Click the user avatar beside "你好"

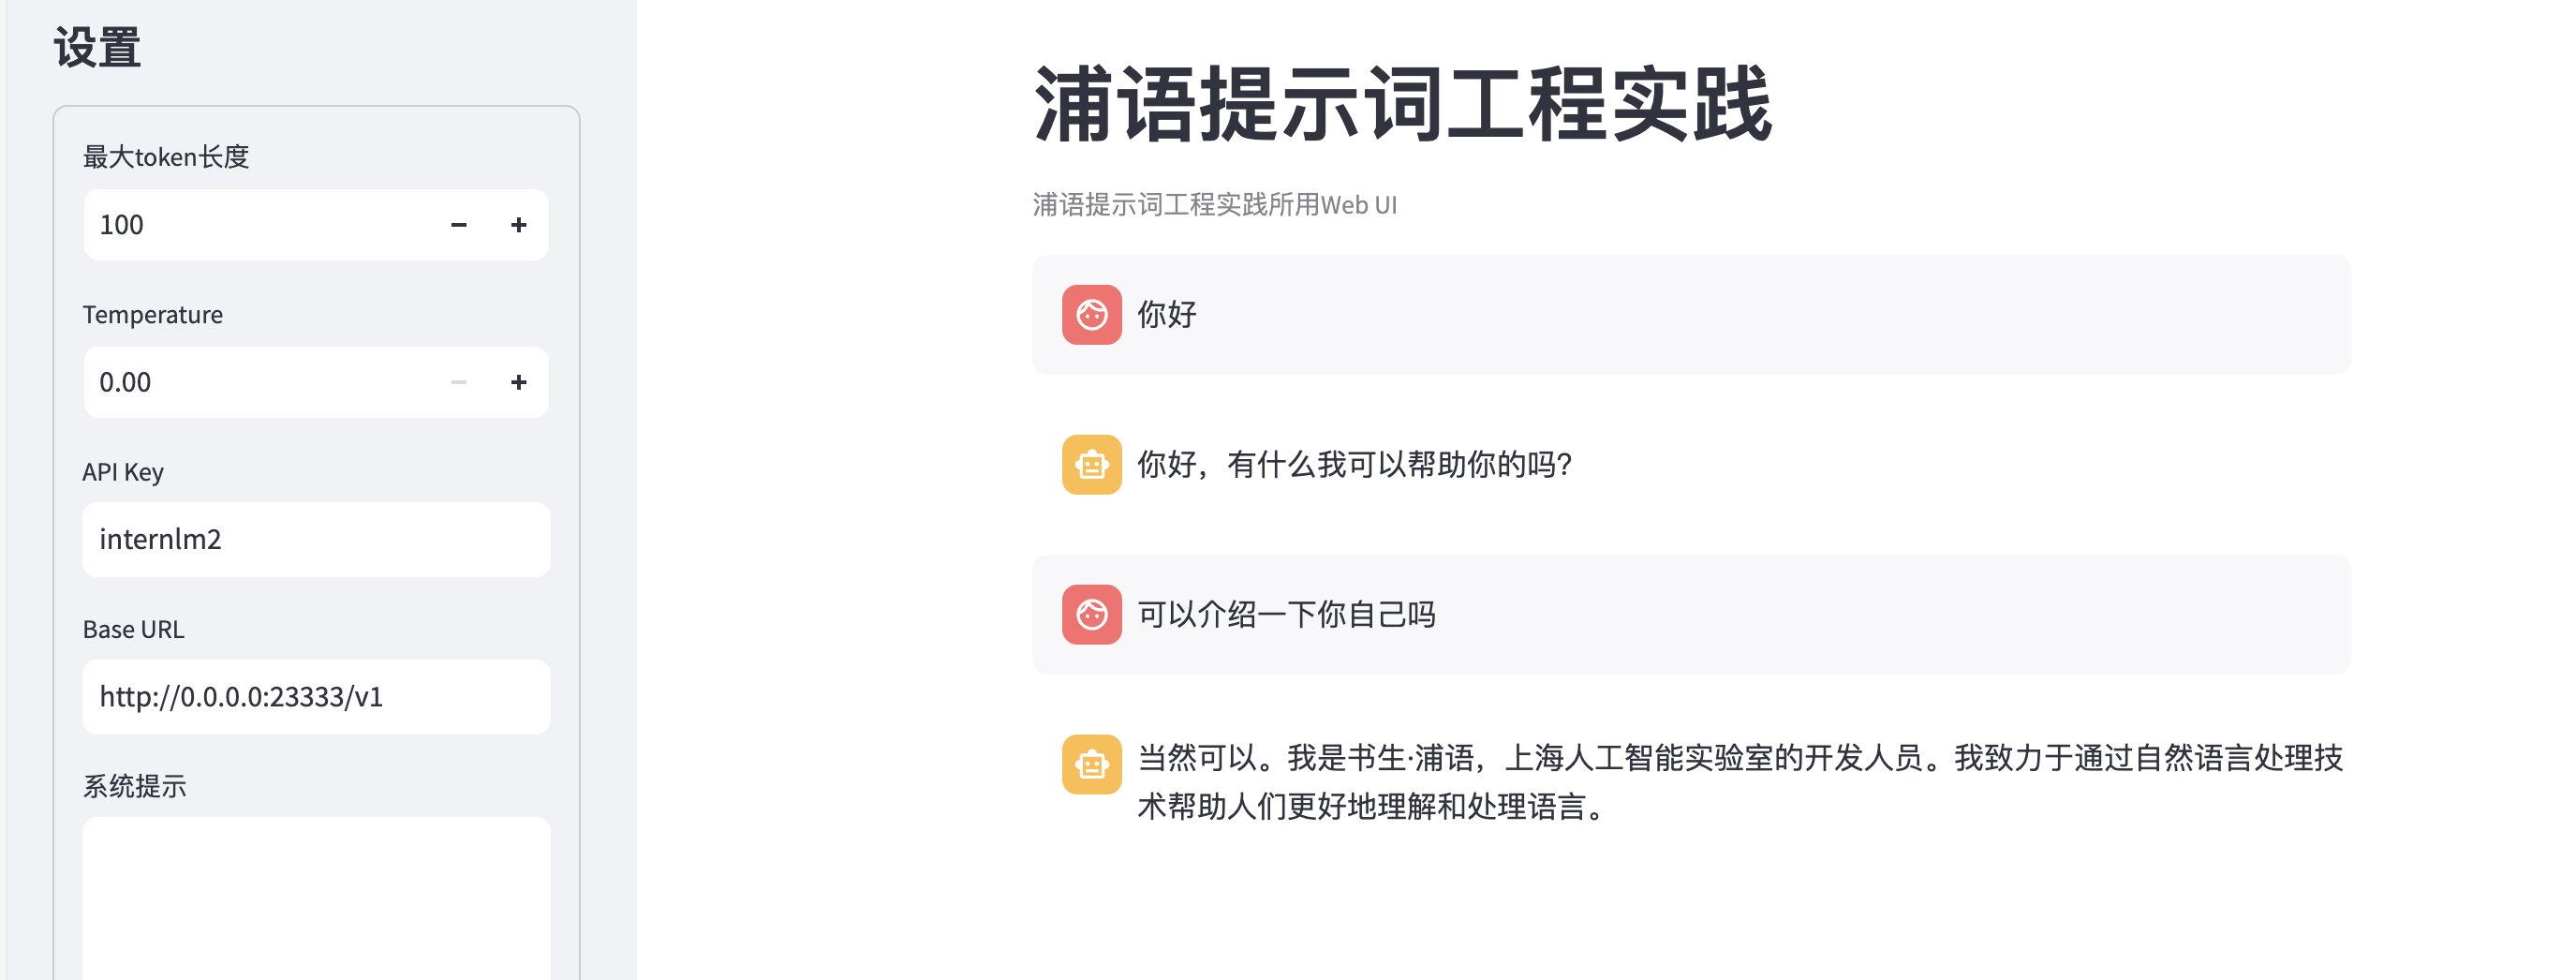point(1091,315)
